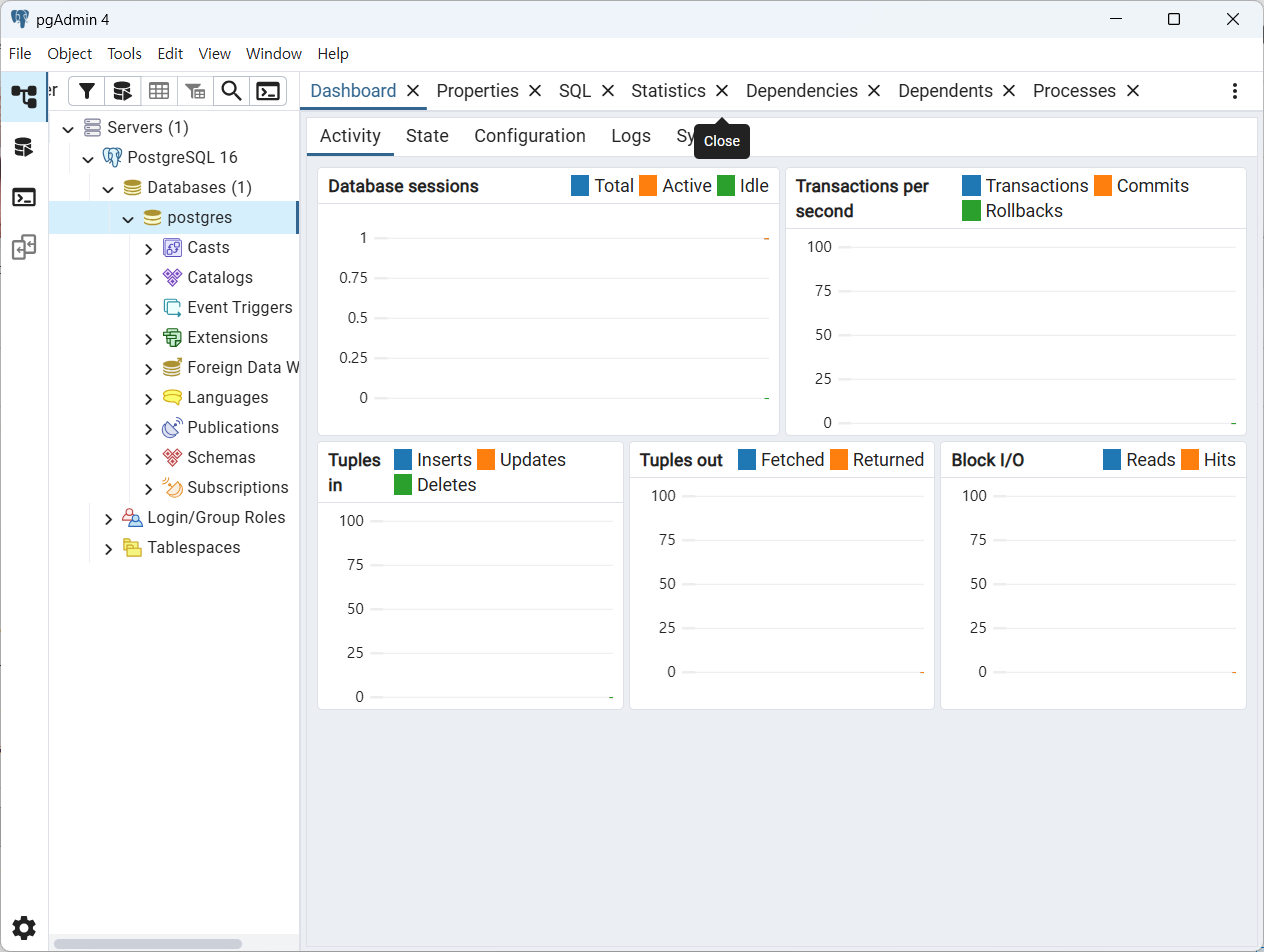Click the Extensions node icon
This screenshot has height=952, width=1264.
172,338
